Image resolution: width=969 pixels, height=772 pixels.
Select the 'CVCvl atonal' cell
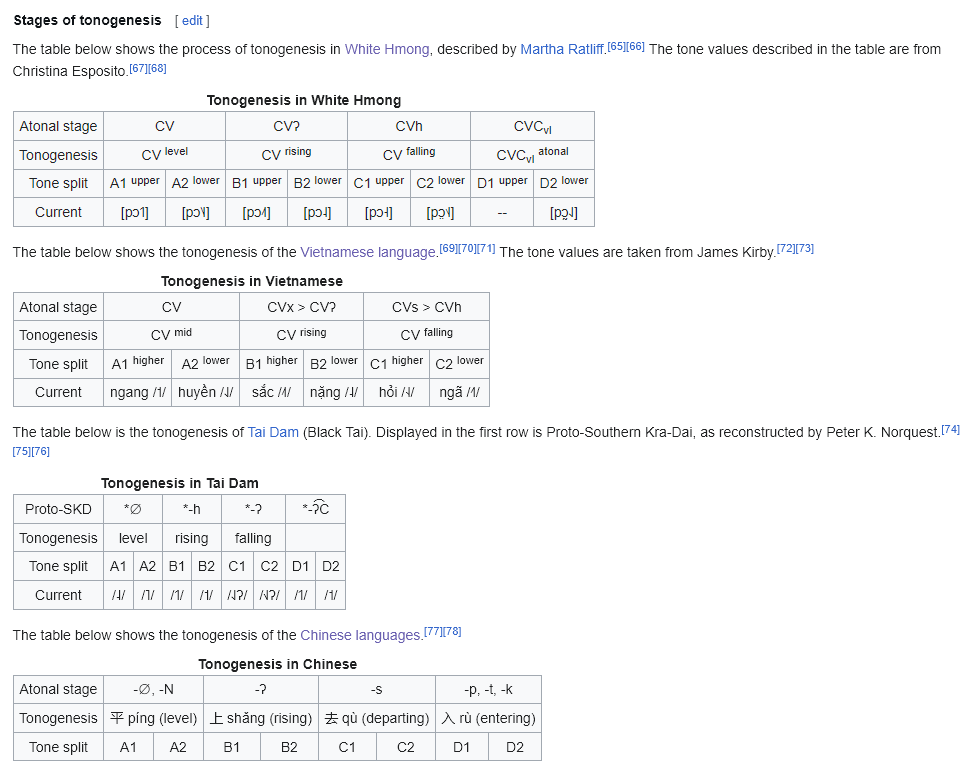[x=532, y=155]
